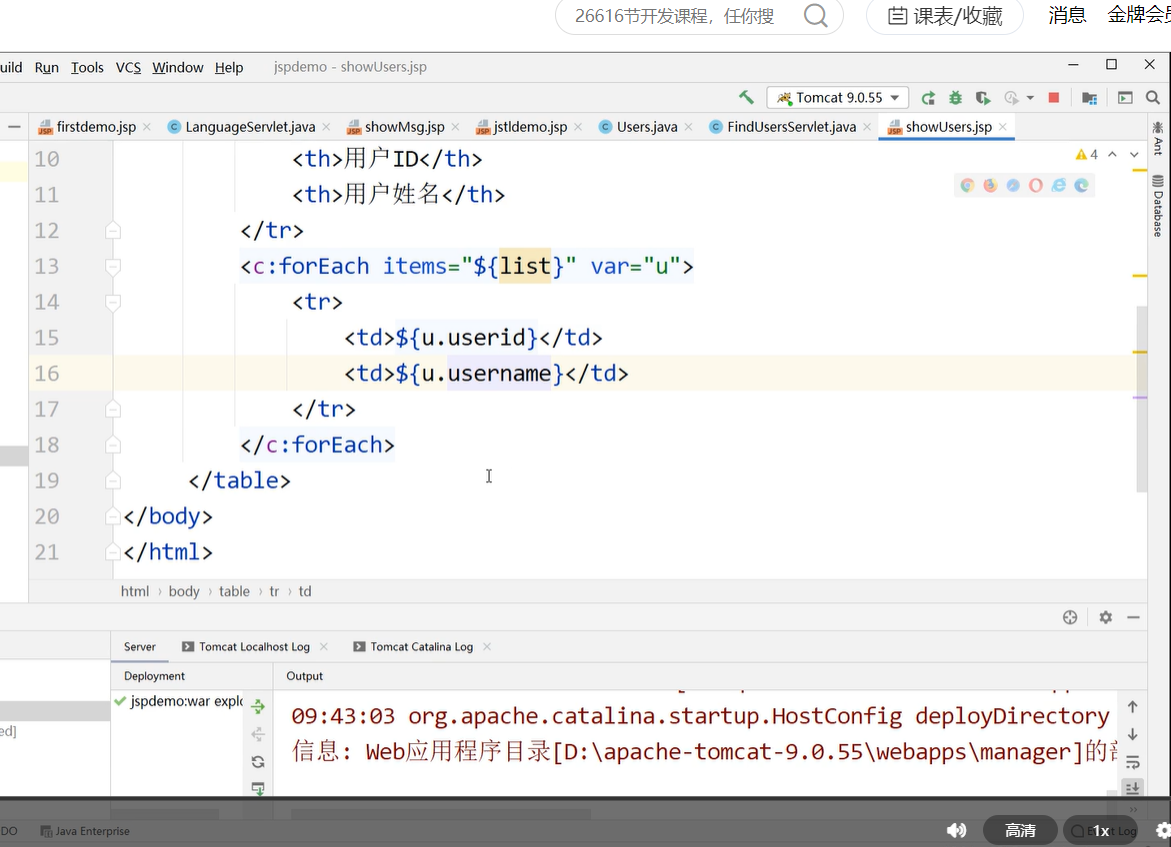The width and height of the screenshot is (1171, 847).
Task: Toggle the fold marker at line 19
Action: tap(113, 480)
